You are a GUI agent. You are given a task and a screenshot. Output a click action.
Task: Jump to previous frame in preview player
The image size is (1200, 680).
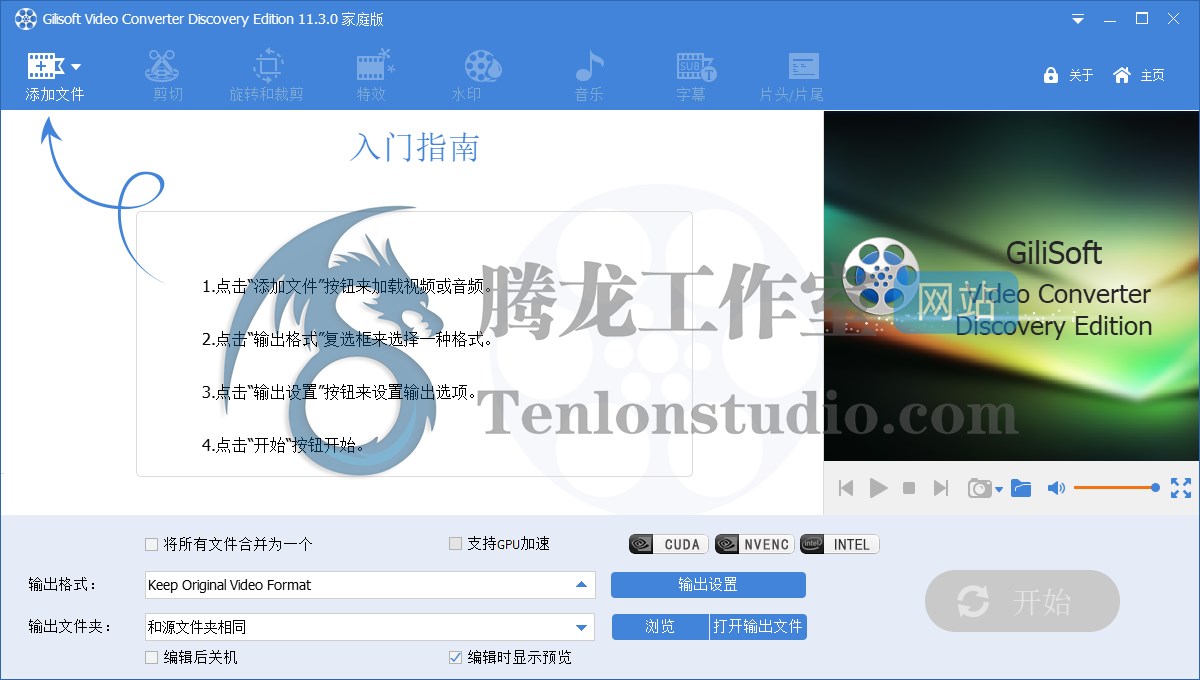coord(846,488)
